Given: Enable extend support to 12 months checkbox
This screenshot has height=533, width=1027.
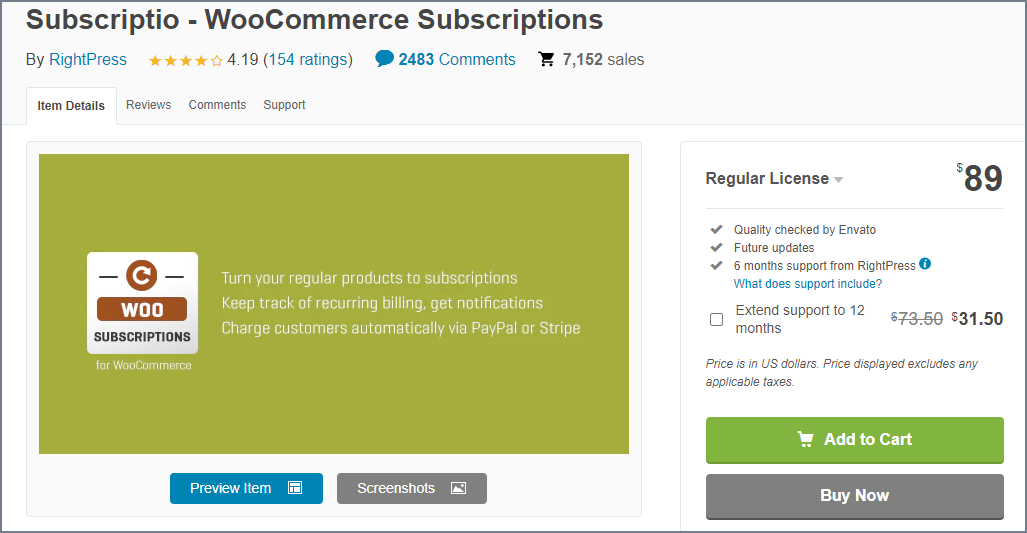Looking at the screenshot, I should coord(716,320).
